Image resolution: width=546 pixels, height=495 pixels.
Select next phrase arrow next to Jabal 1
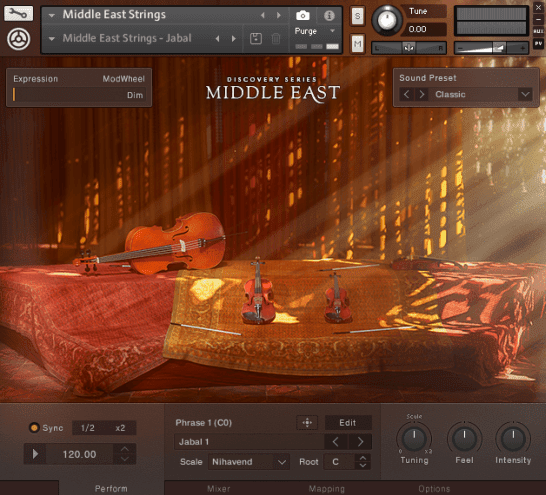point(360,442)
